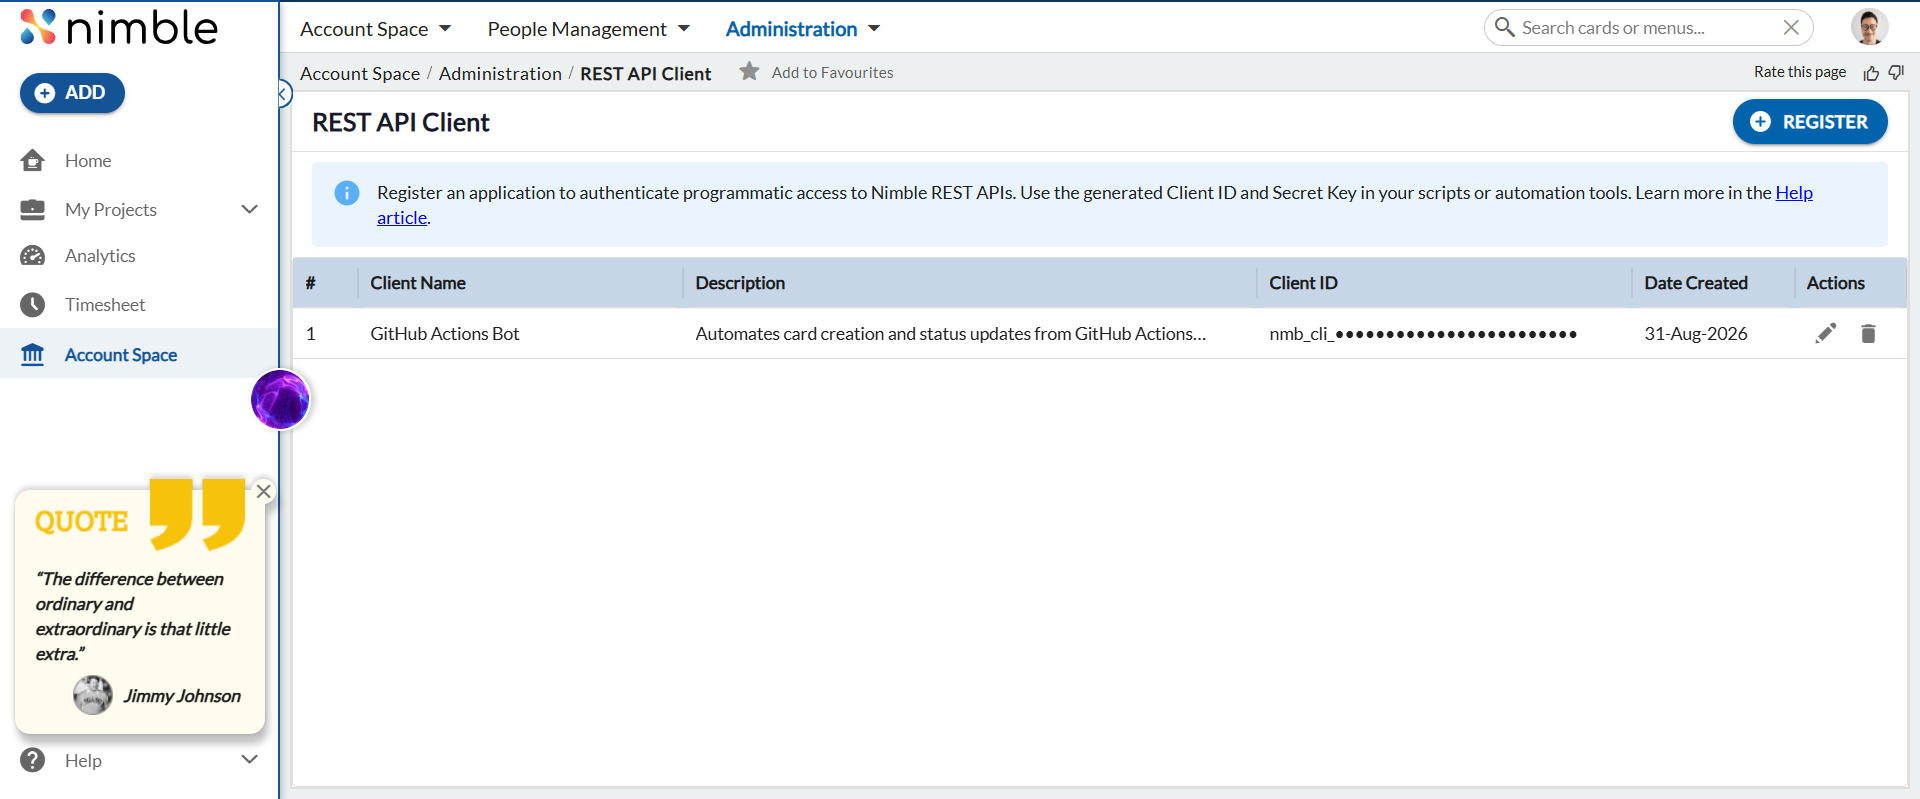Open the user profile avatar

click(1869, 27)
